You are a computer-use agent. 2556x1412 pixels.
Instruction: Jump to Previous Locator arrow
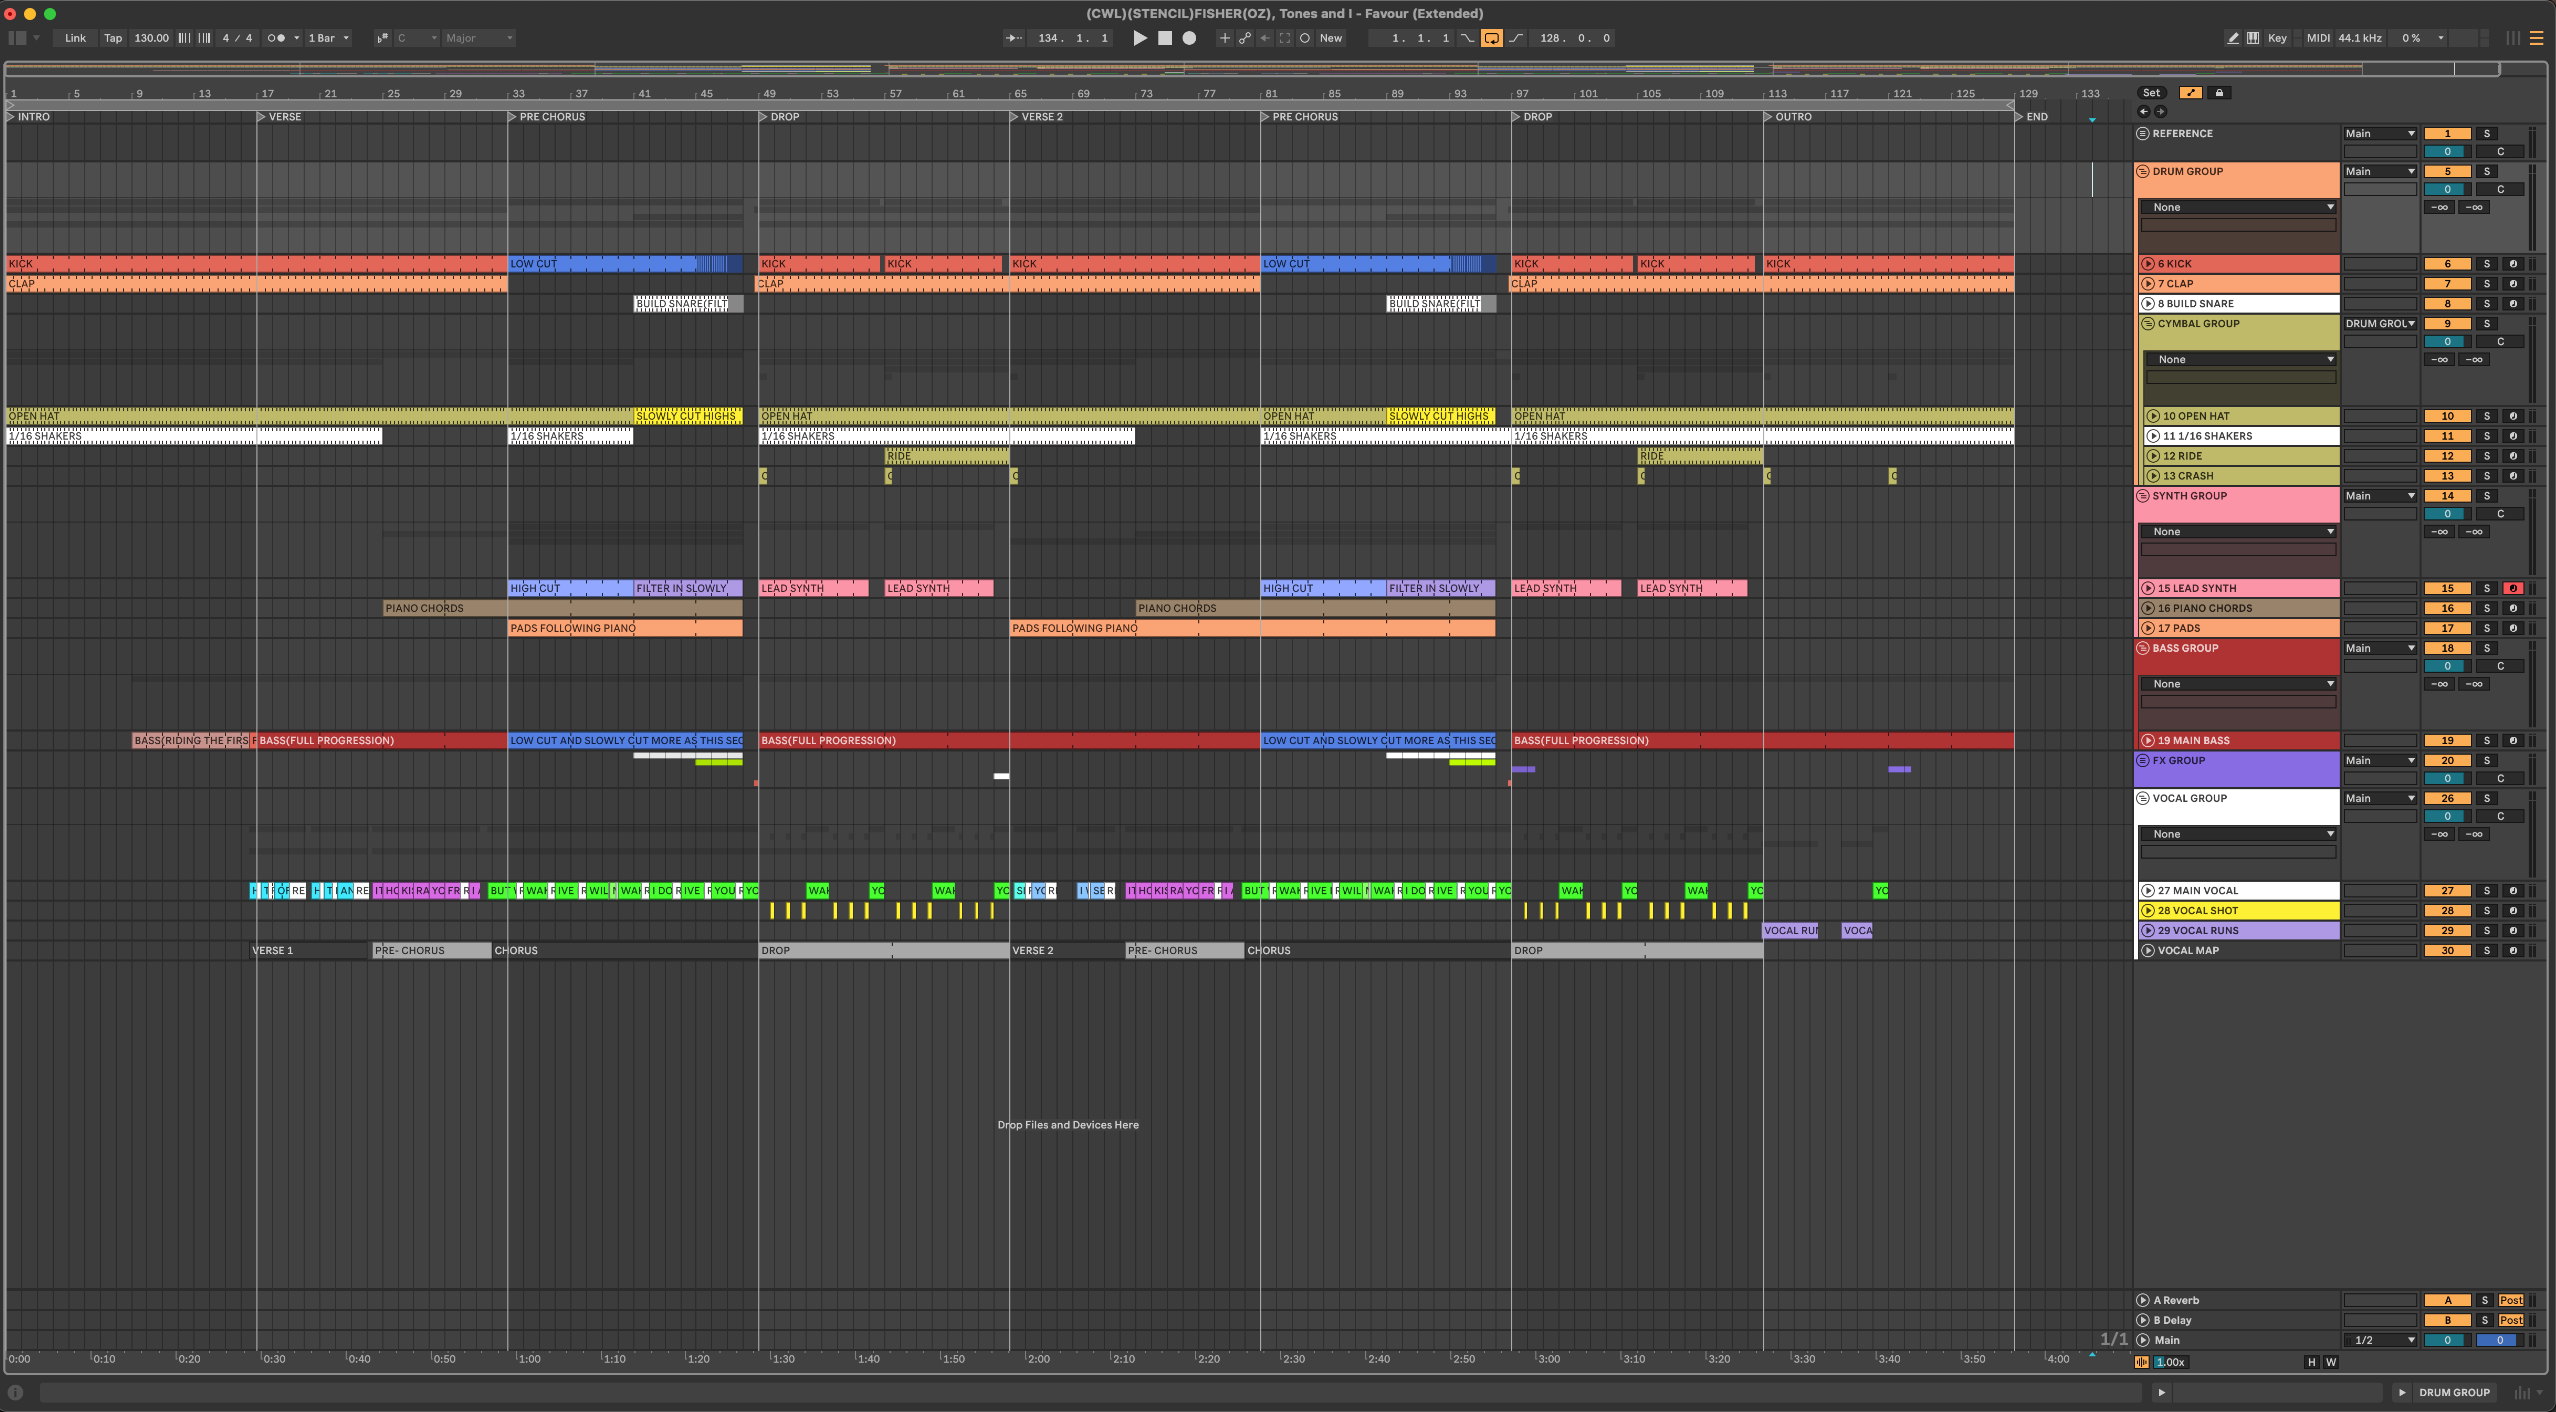(2143, 112)
